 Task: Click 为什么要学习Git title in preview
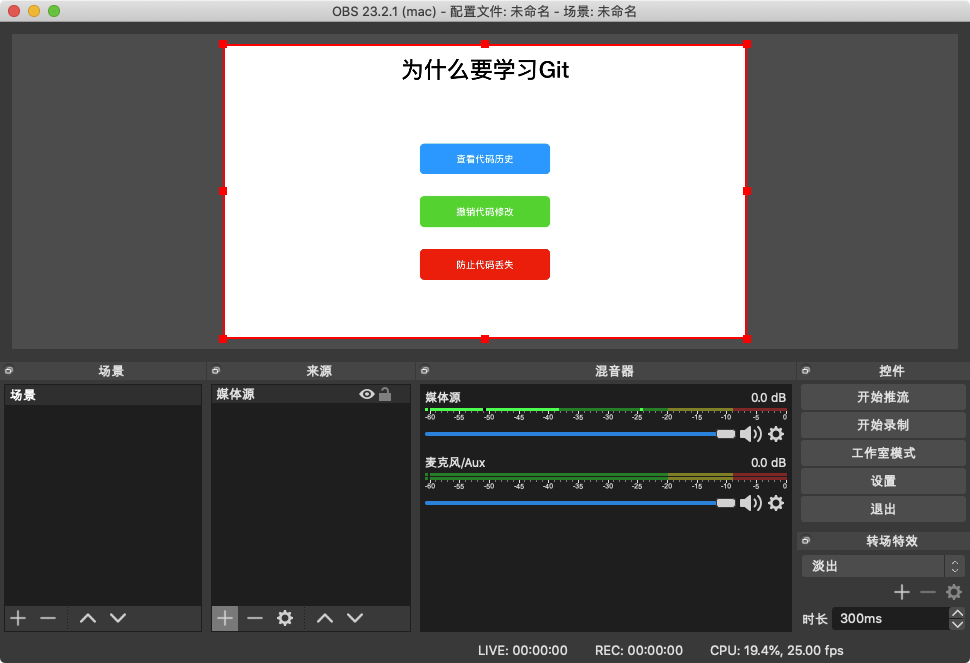(x=485, y=70)
